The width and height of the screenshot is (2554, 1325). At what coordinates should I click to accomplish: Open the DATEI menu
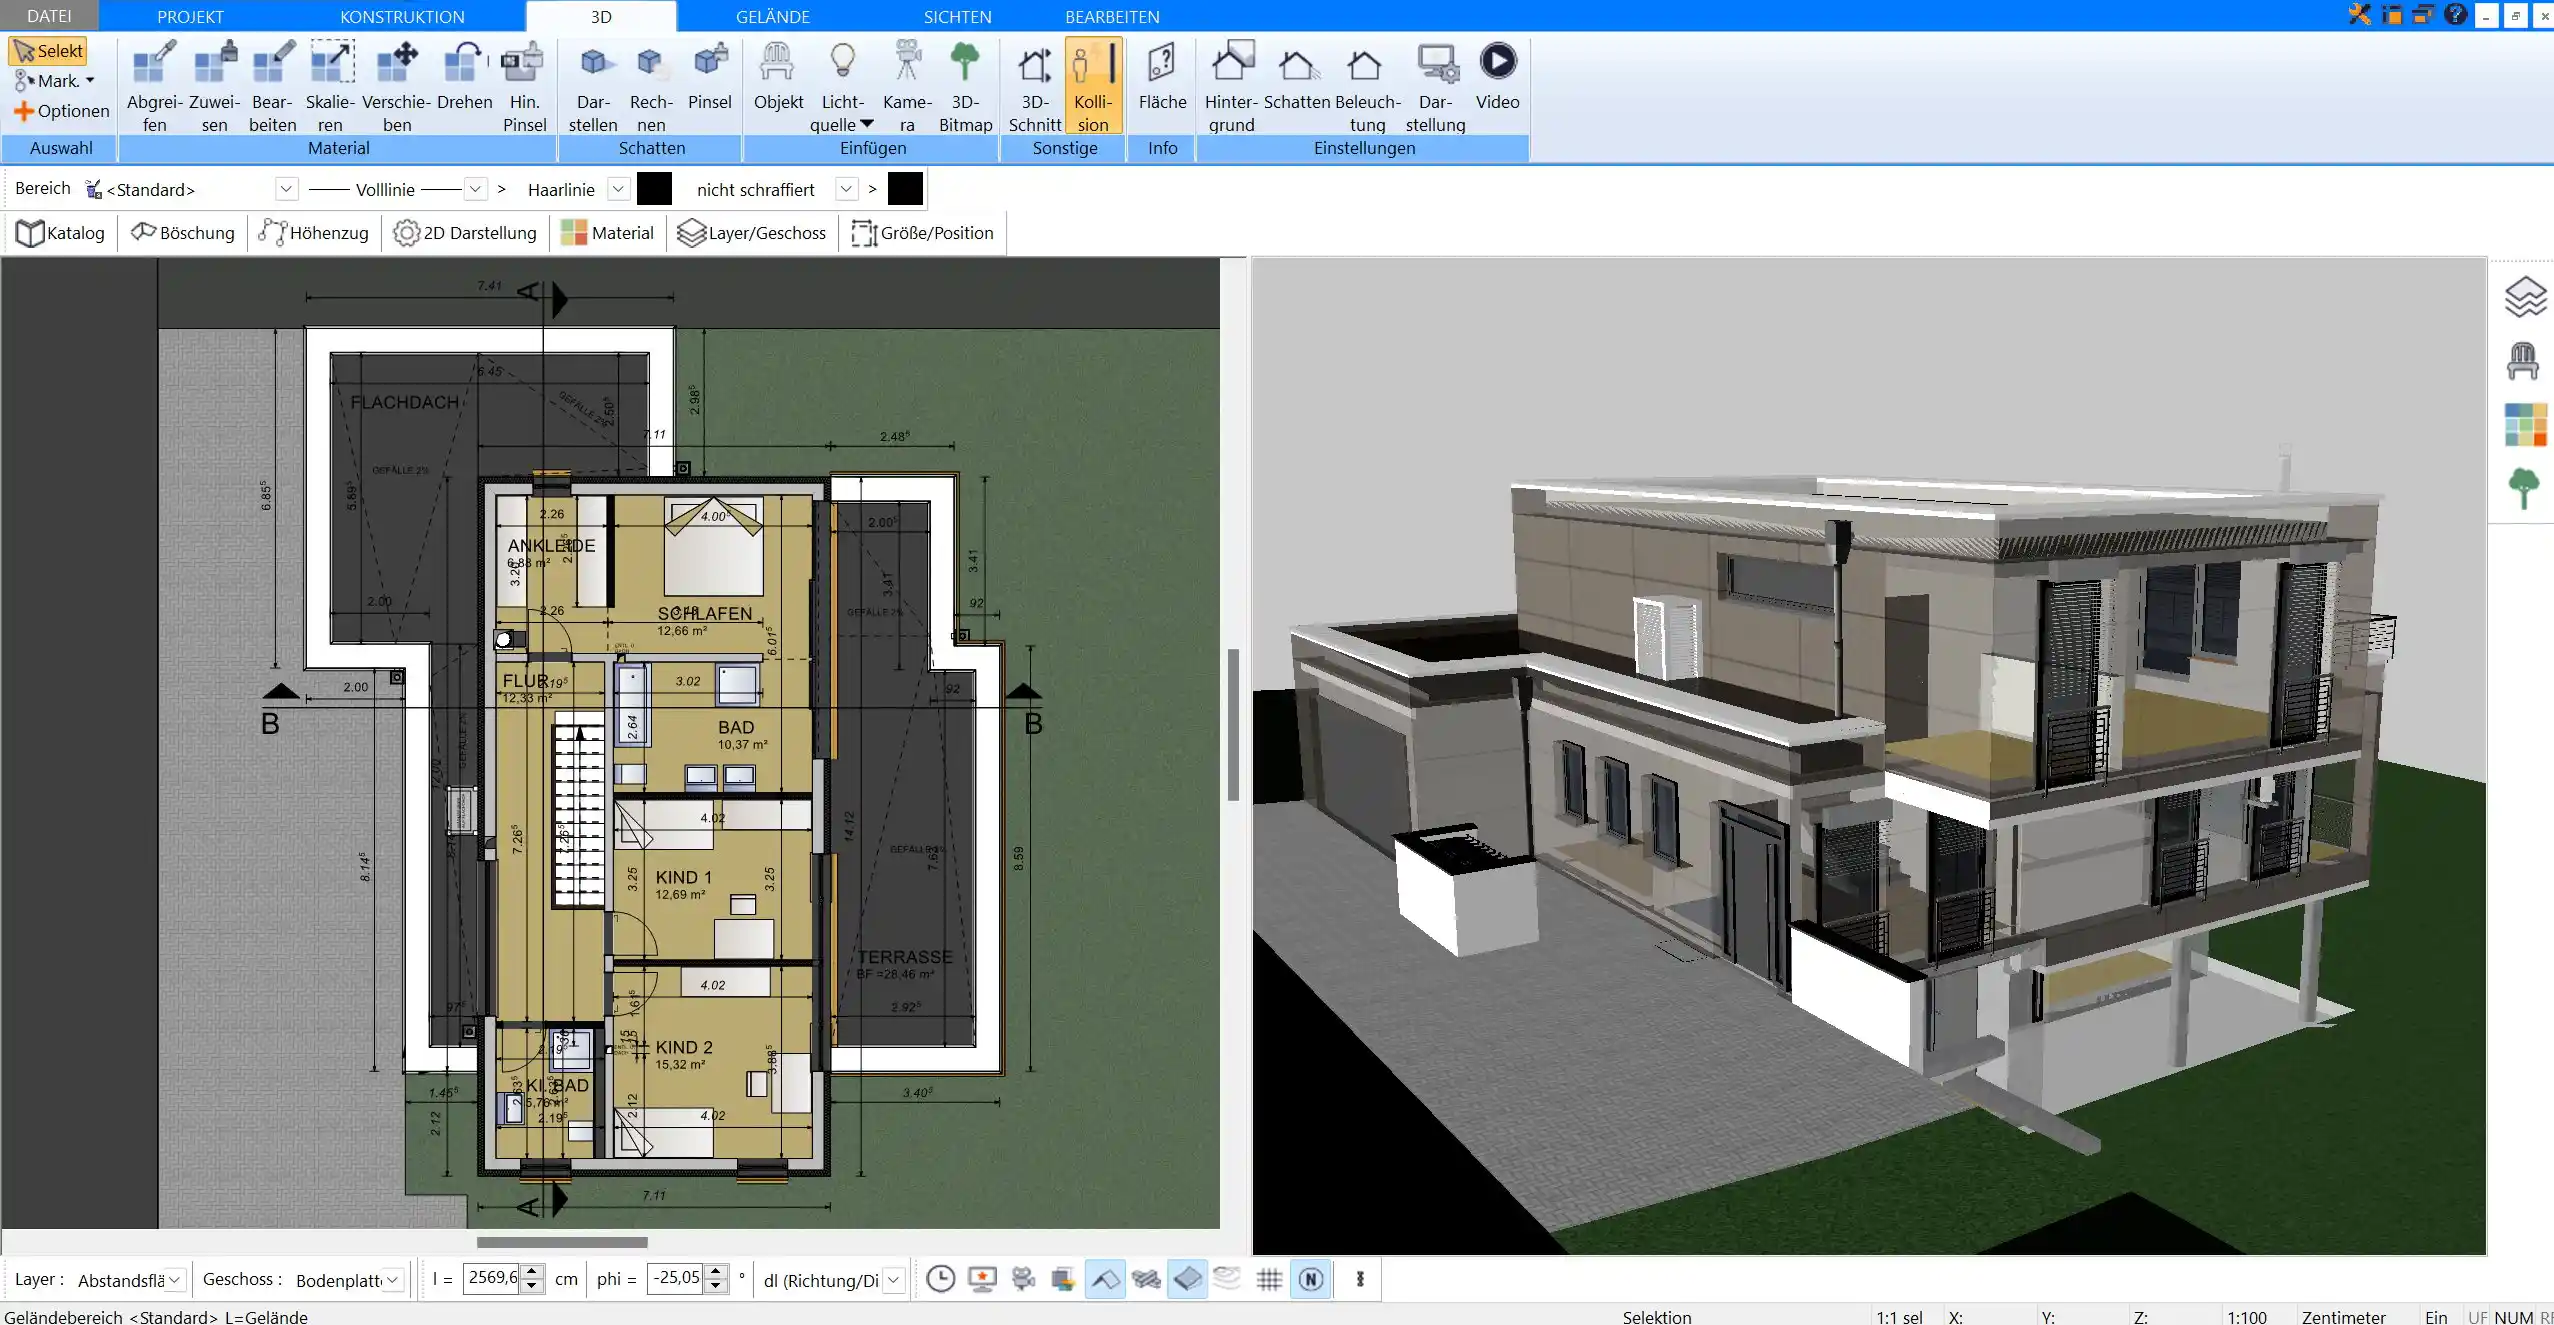49,16
